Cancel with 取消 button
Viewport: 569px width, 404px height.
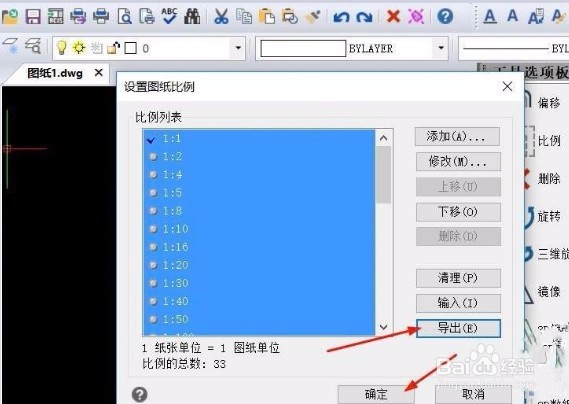click(x=473, y=394)
